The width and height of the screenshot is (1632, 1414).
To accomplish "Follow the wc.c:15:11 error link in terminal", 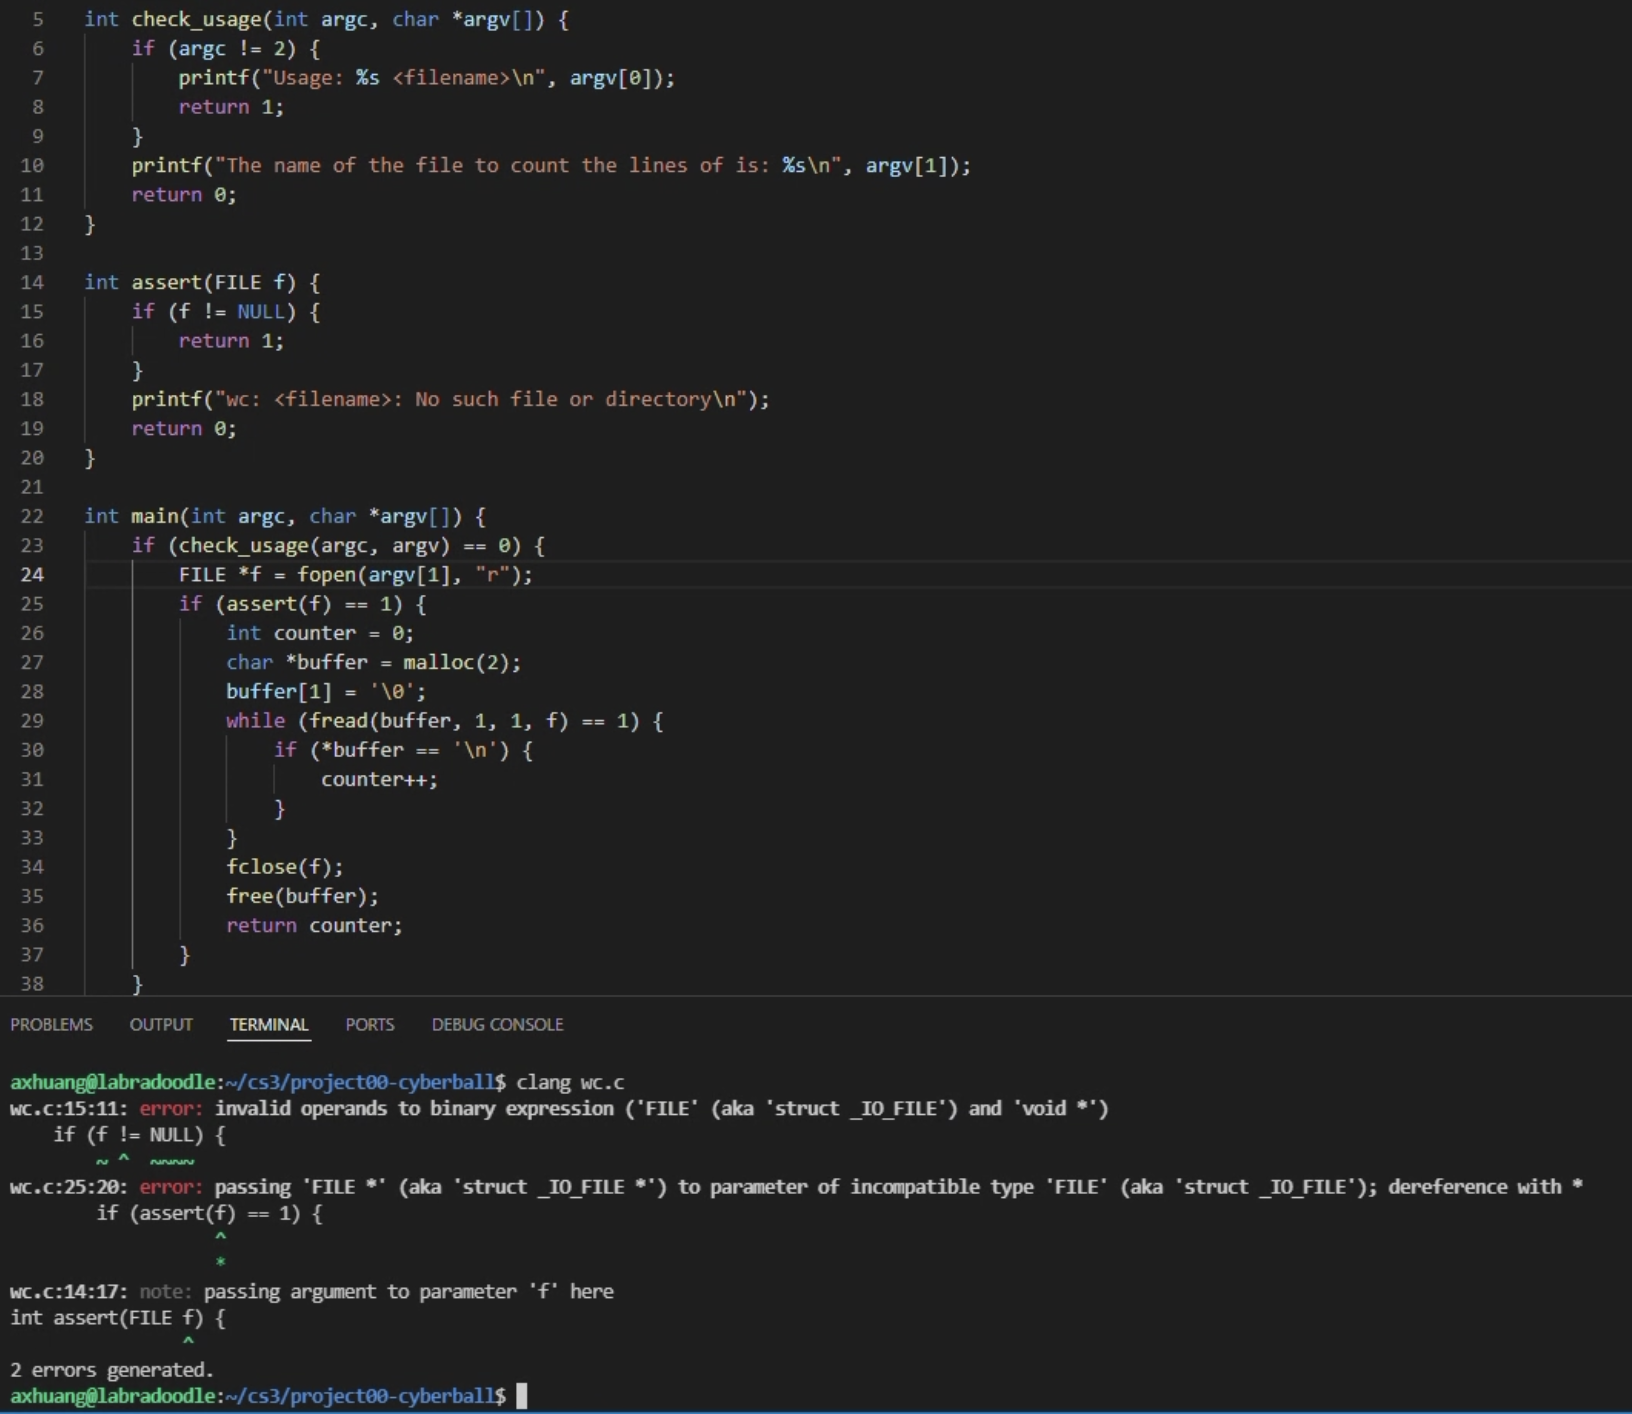I will click(x=68, y=1108).
